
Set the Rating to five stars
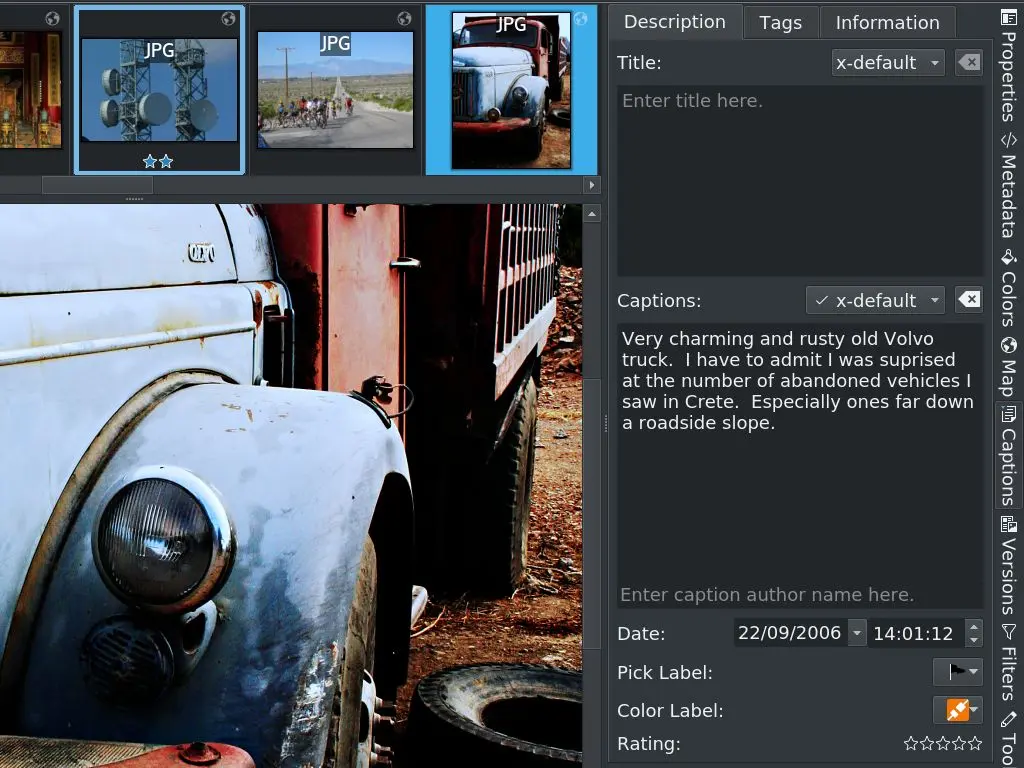tap(975, 743)
